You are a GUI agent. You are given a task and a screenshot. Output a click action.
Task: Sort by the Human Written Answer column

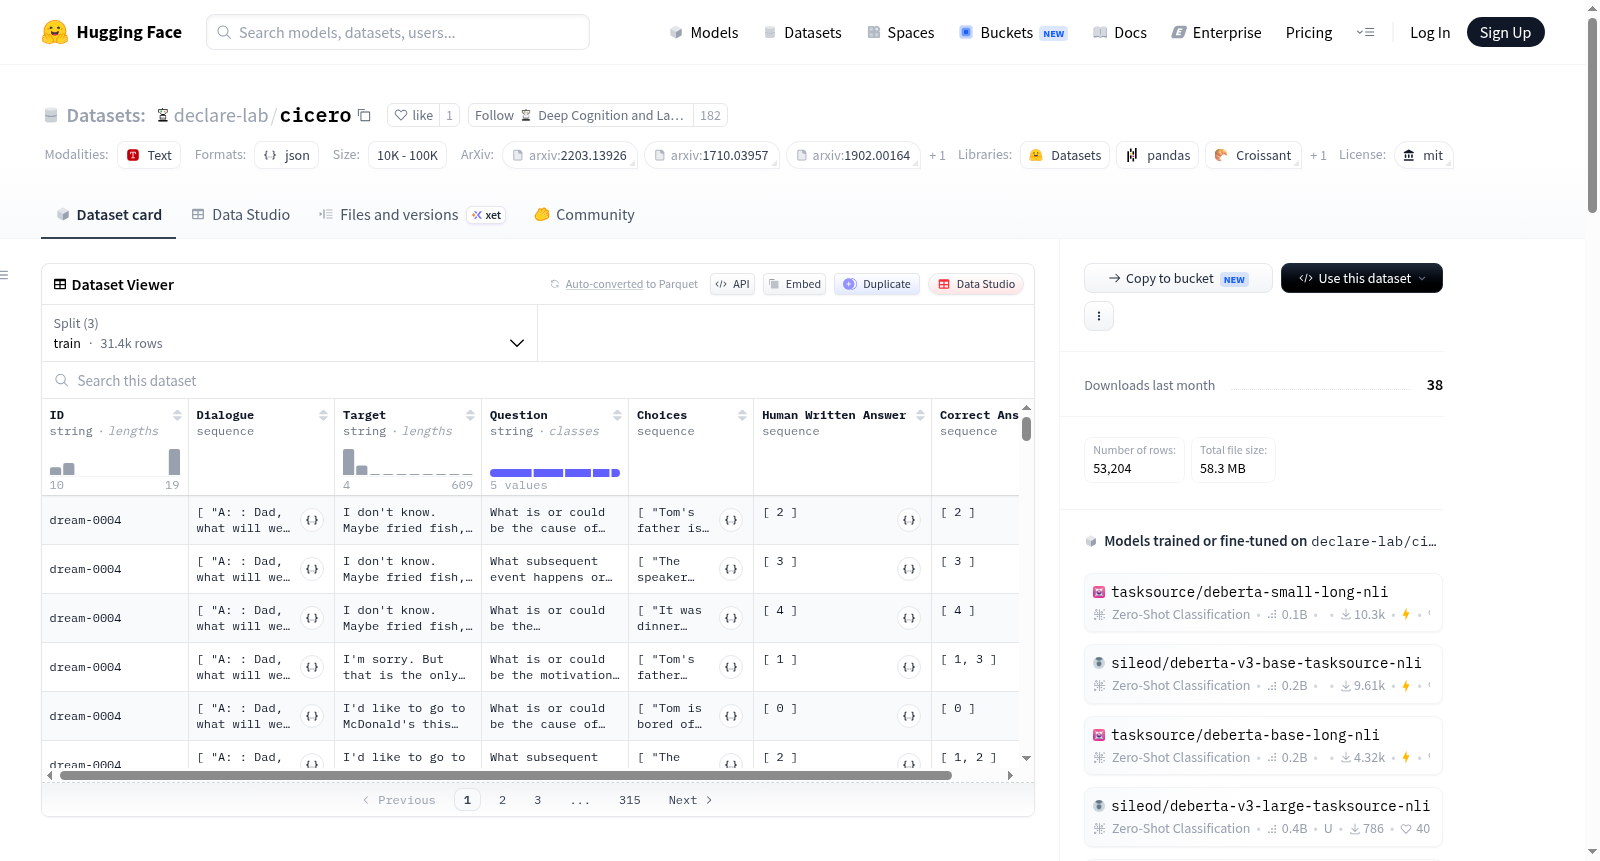click(920, 415)
